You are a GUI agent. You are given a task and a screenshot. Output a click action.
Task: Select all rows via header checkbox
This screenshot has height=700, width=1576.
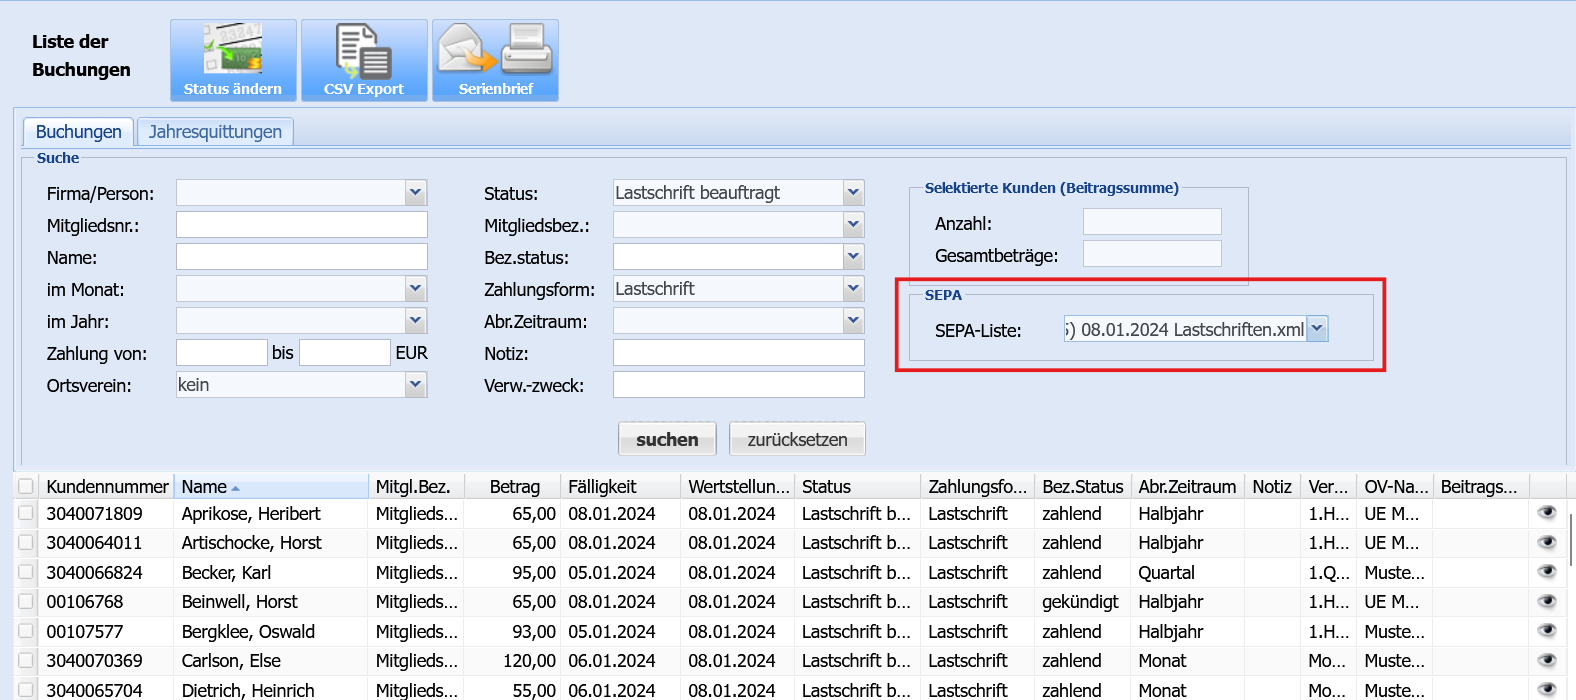tap(26, 487)
